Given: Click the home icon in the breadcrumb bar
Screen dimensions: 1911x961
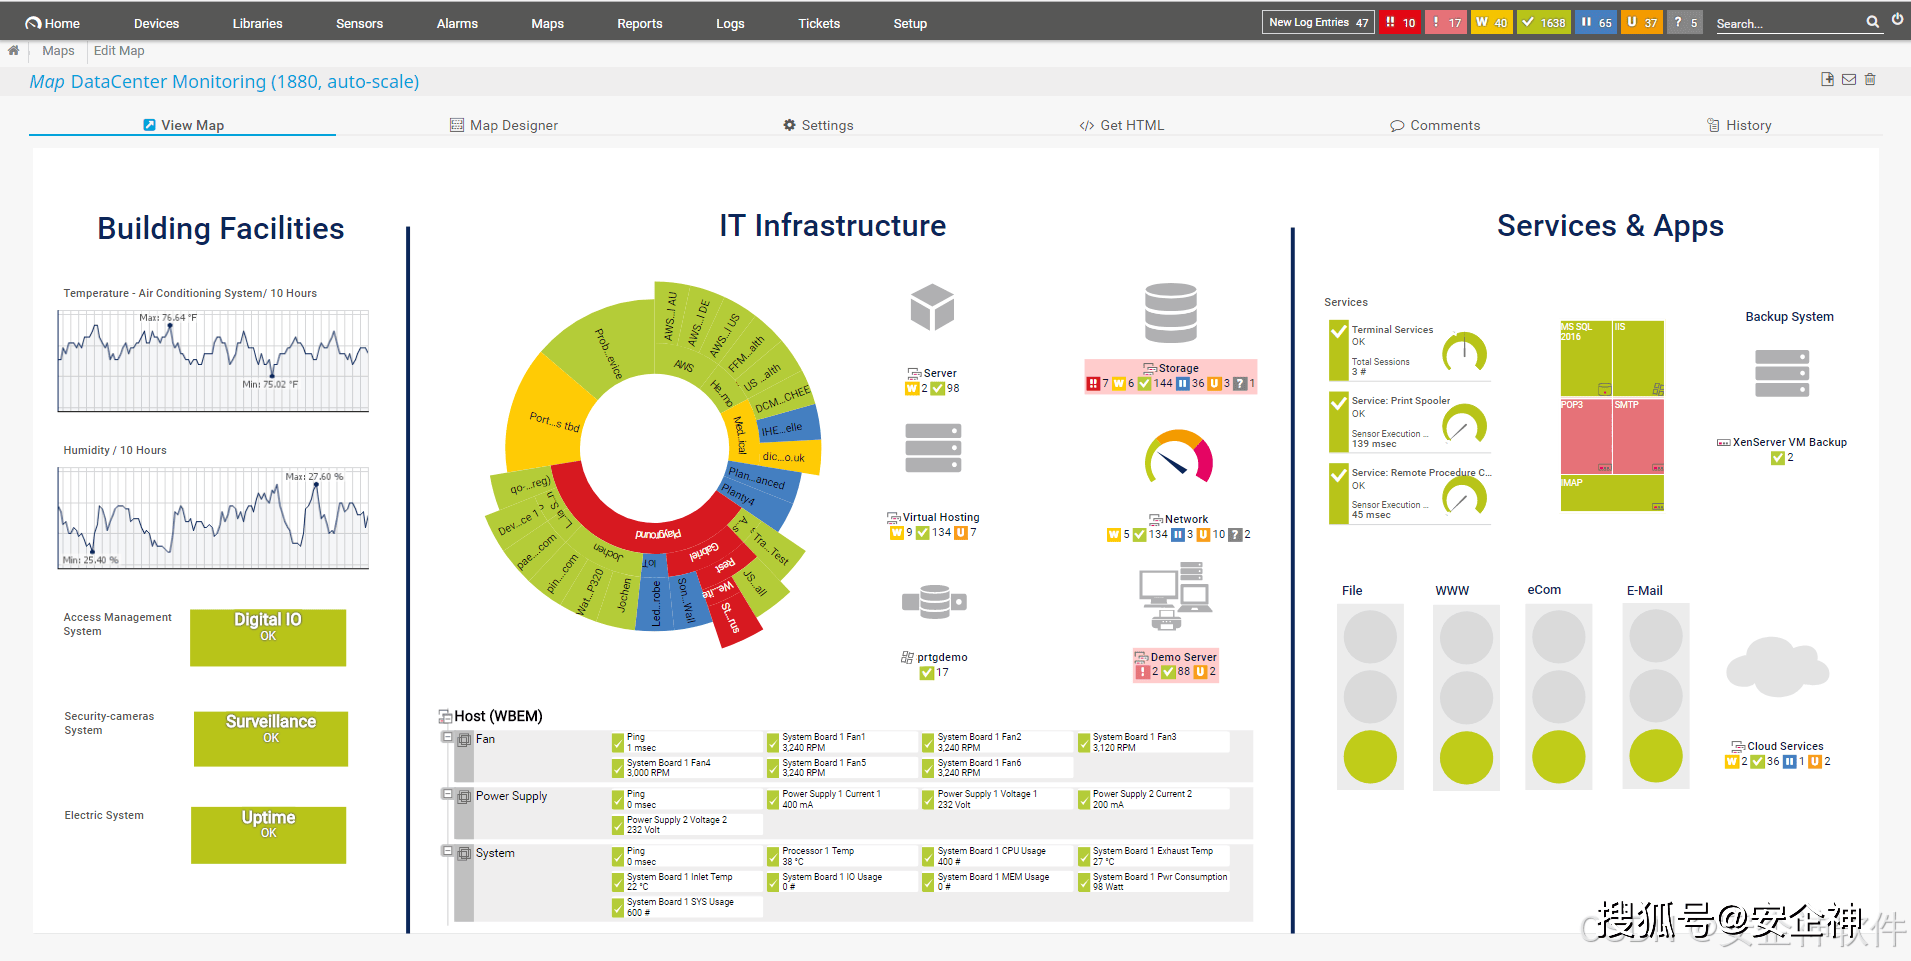Looking at the screenshot, I should pyautogui.click(x=13, y=50).
